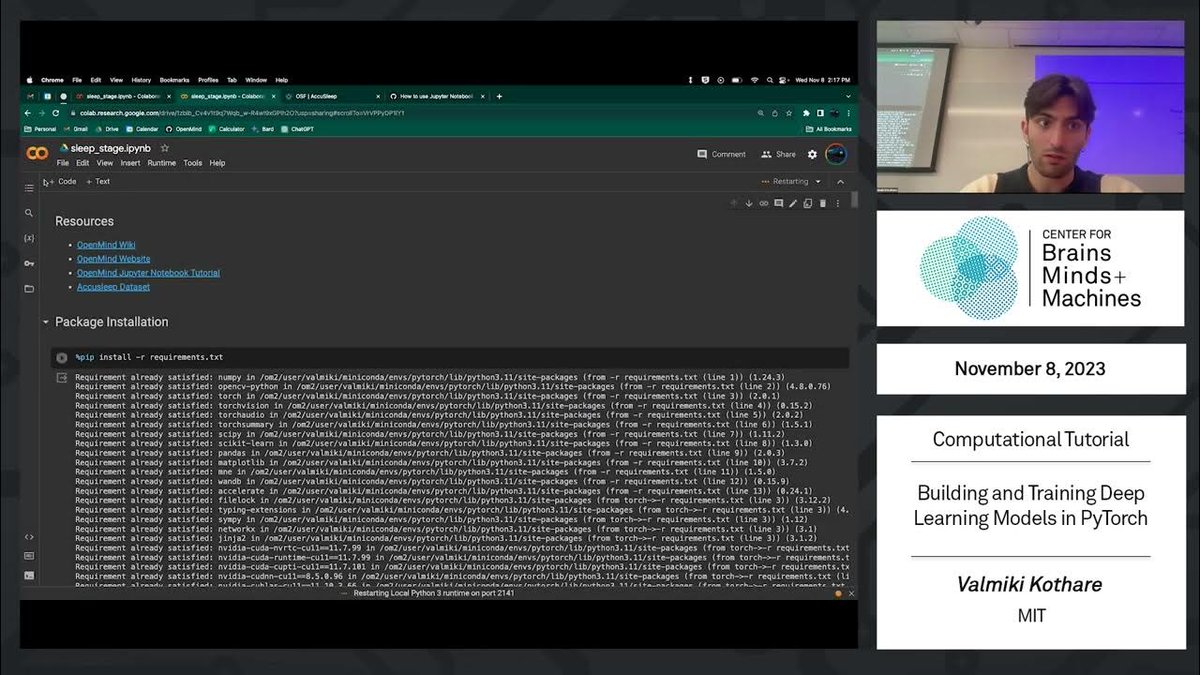The image size is (1200, 675).
Task: Mirror cell in tab icon
Action: (807, 203)
